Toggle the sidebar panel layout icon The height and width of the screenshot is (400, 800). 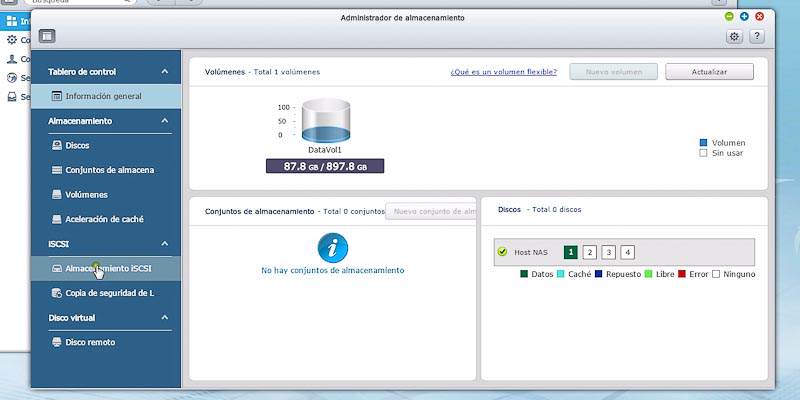tap(47, 36)
